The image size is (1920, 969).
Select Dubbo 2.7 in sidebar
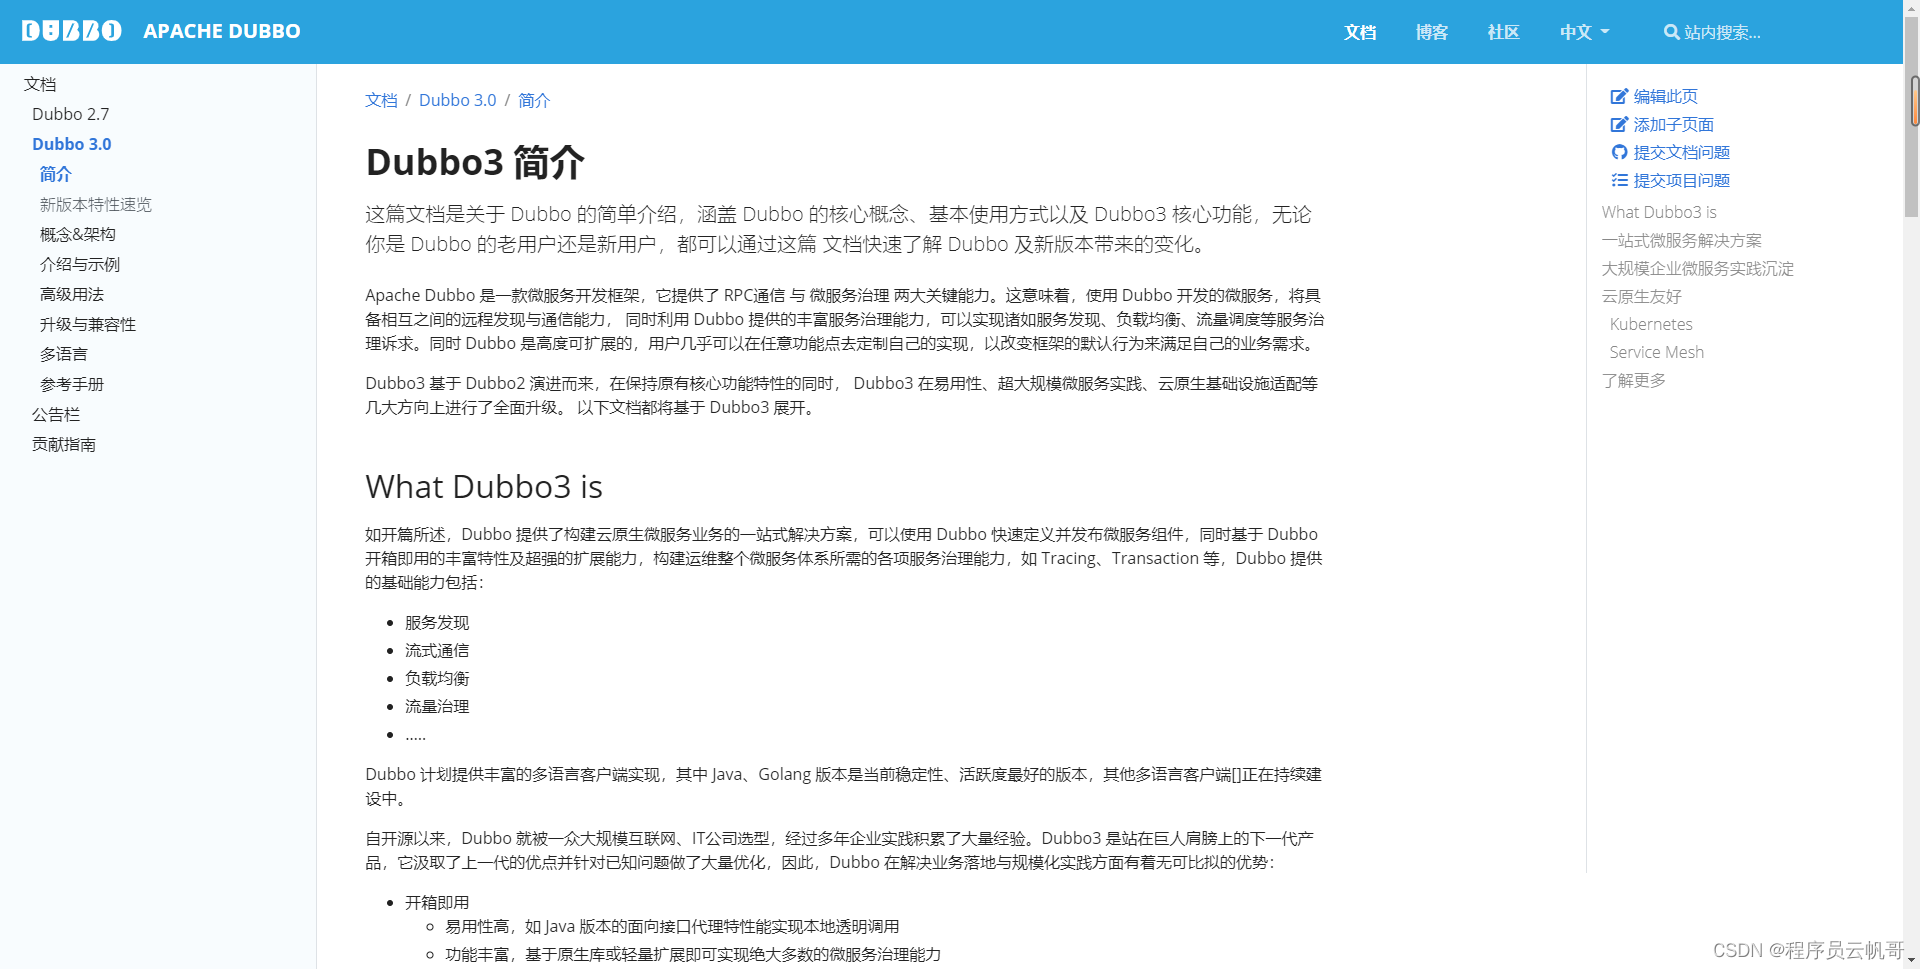pyautogui.click(x=71, y=114)
